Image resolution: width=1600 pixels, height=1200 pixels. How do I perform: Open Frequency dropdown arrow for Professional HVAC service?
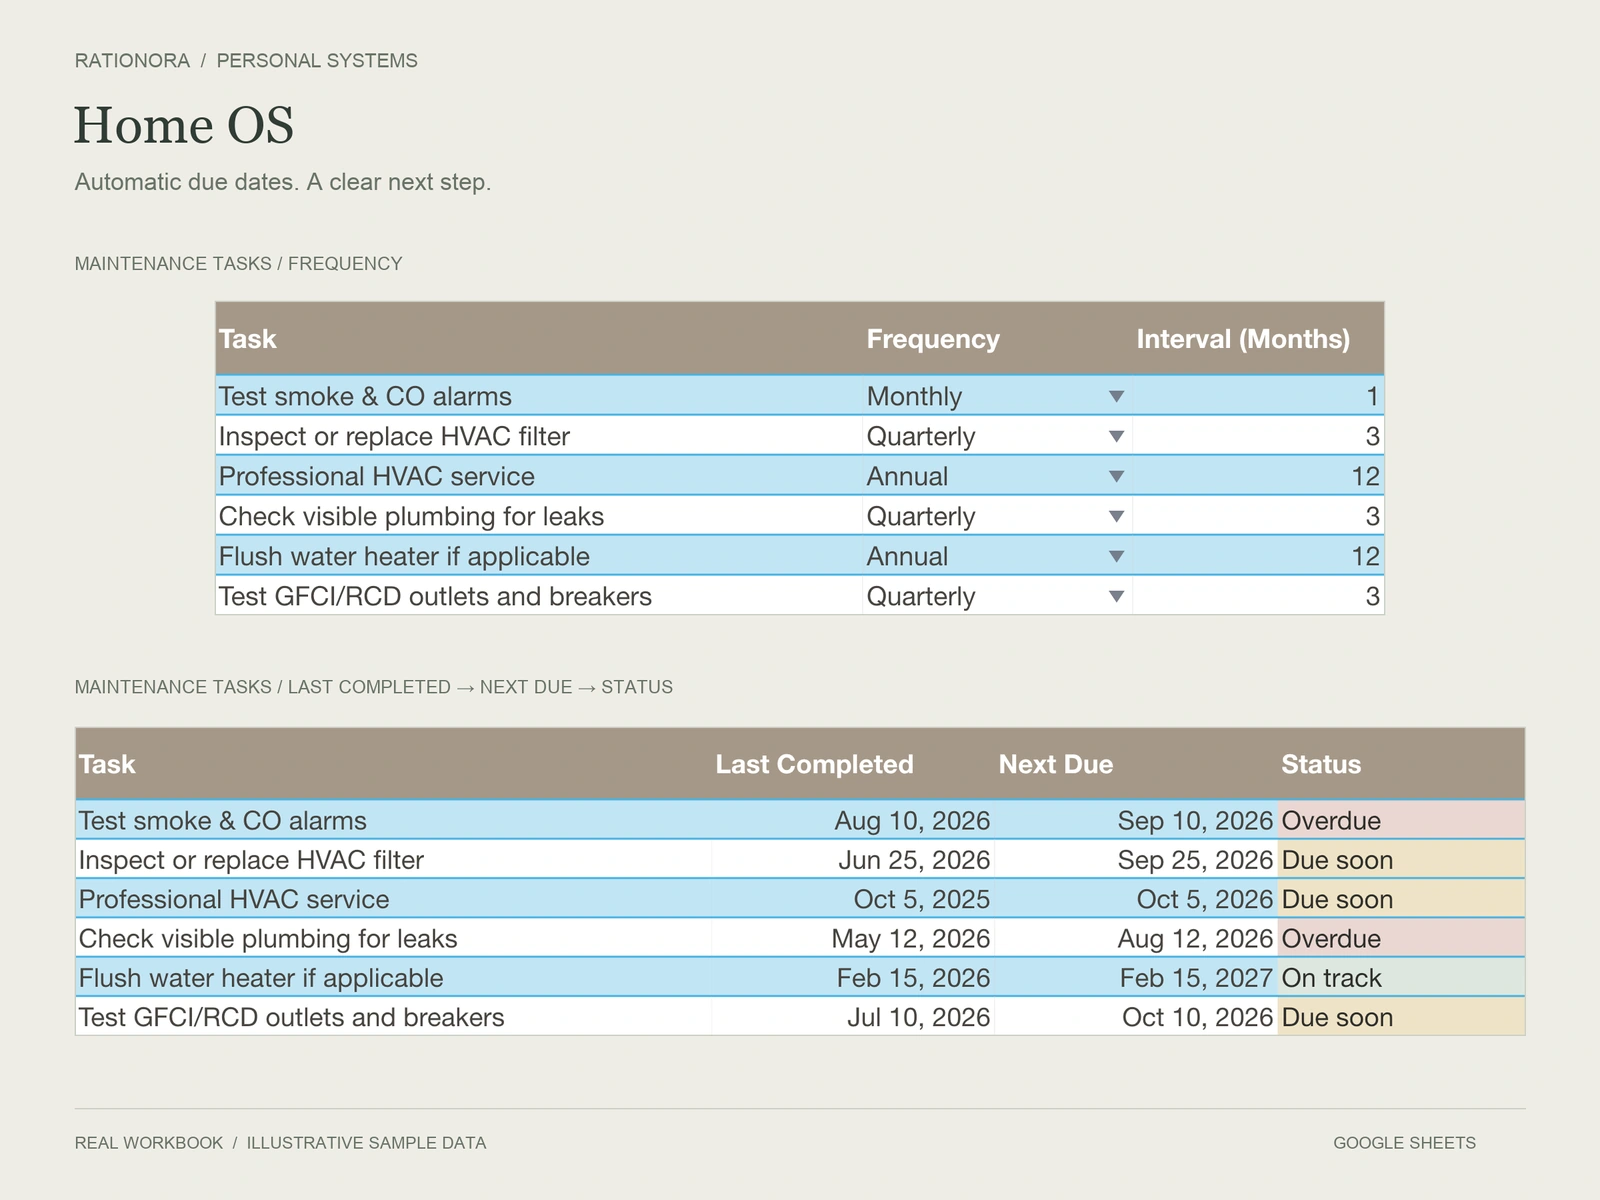point(1117,477)
